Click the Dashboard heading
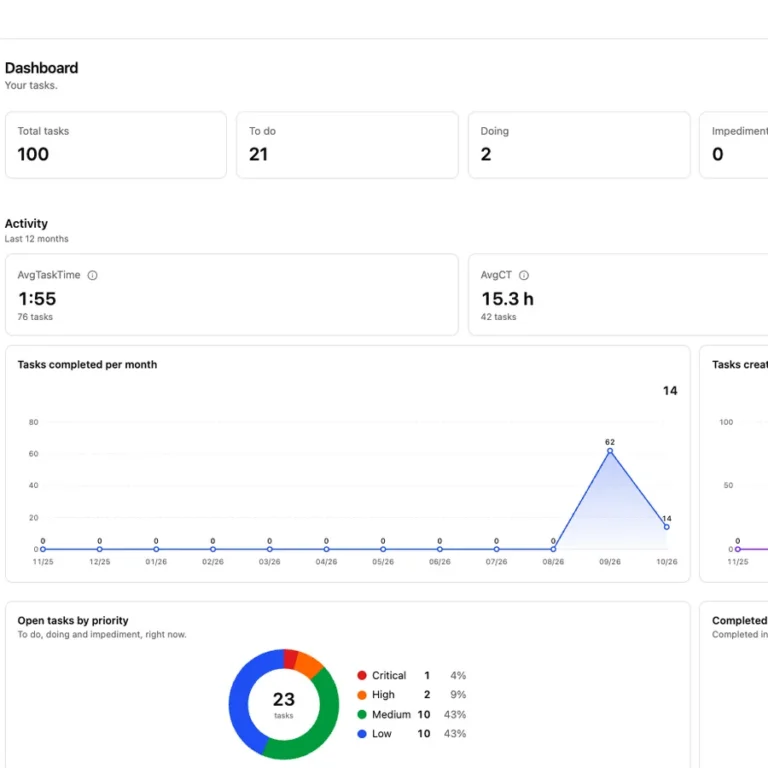Viewport: 768px width, 768px height. pos(42,68)
